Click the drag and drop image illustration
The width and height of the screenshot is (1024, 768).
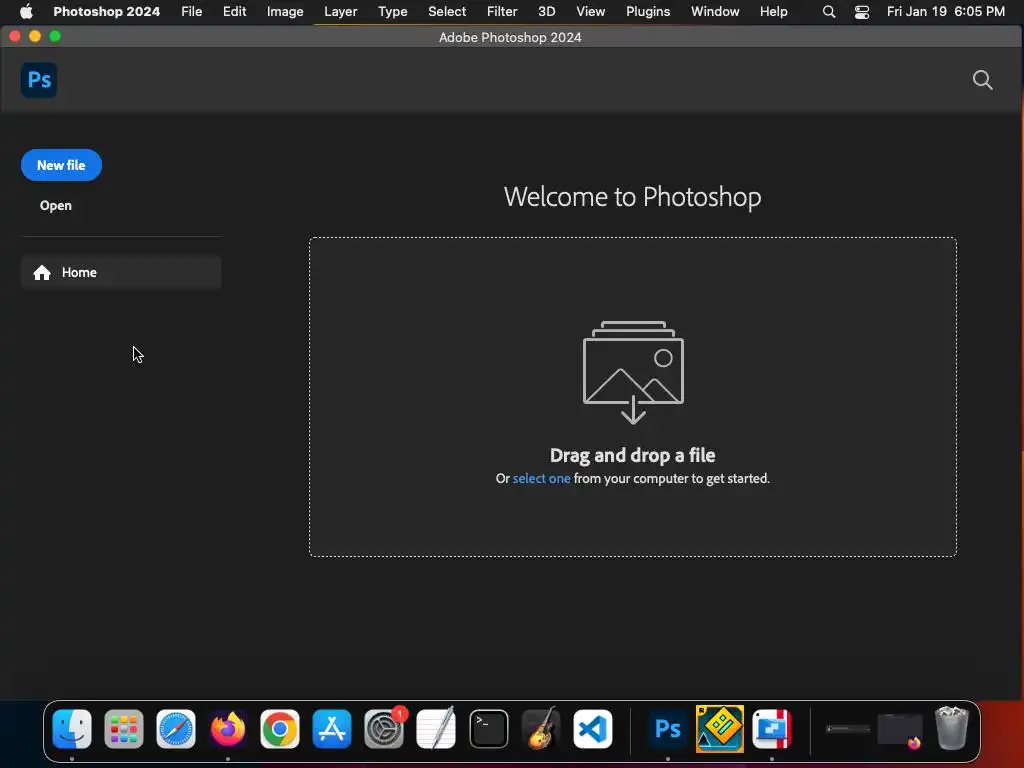(x=633, y=372)
